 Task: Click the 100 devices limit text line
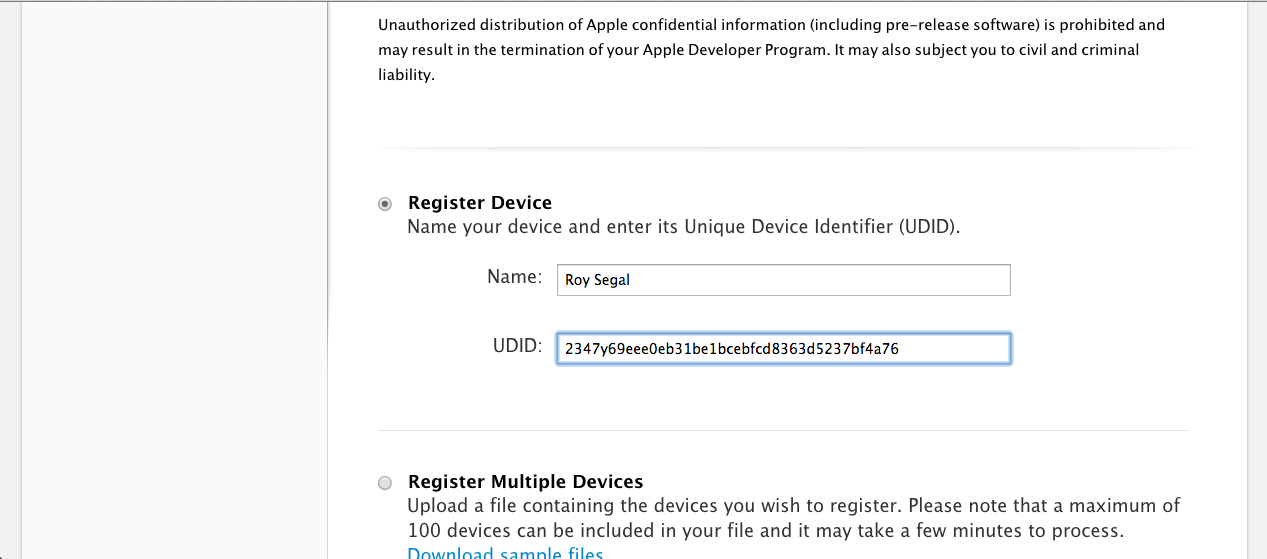766,530
